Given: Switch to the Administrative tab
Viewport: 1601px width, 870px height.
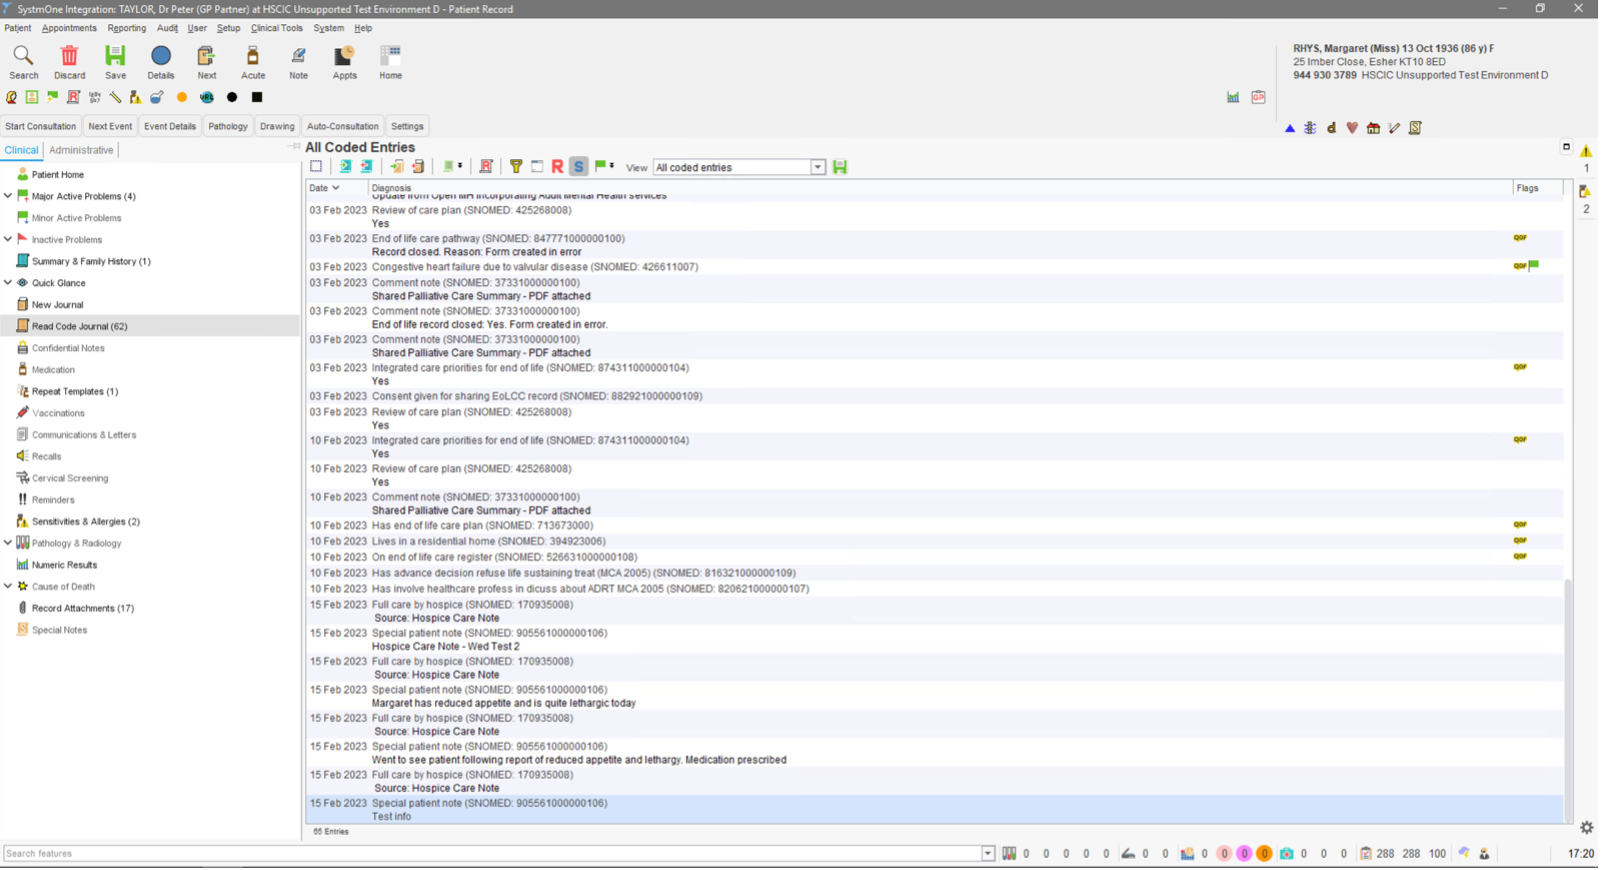Looking at the screenshot, I should pyautogui.click(x=81, y=150).
